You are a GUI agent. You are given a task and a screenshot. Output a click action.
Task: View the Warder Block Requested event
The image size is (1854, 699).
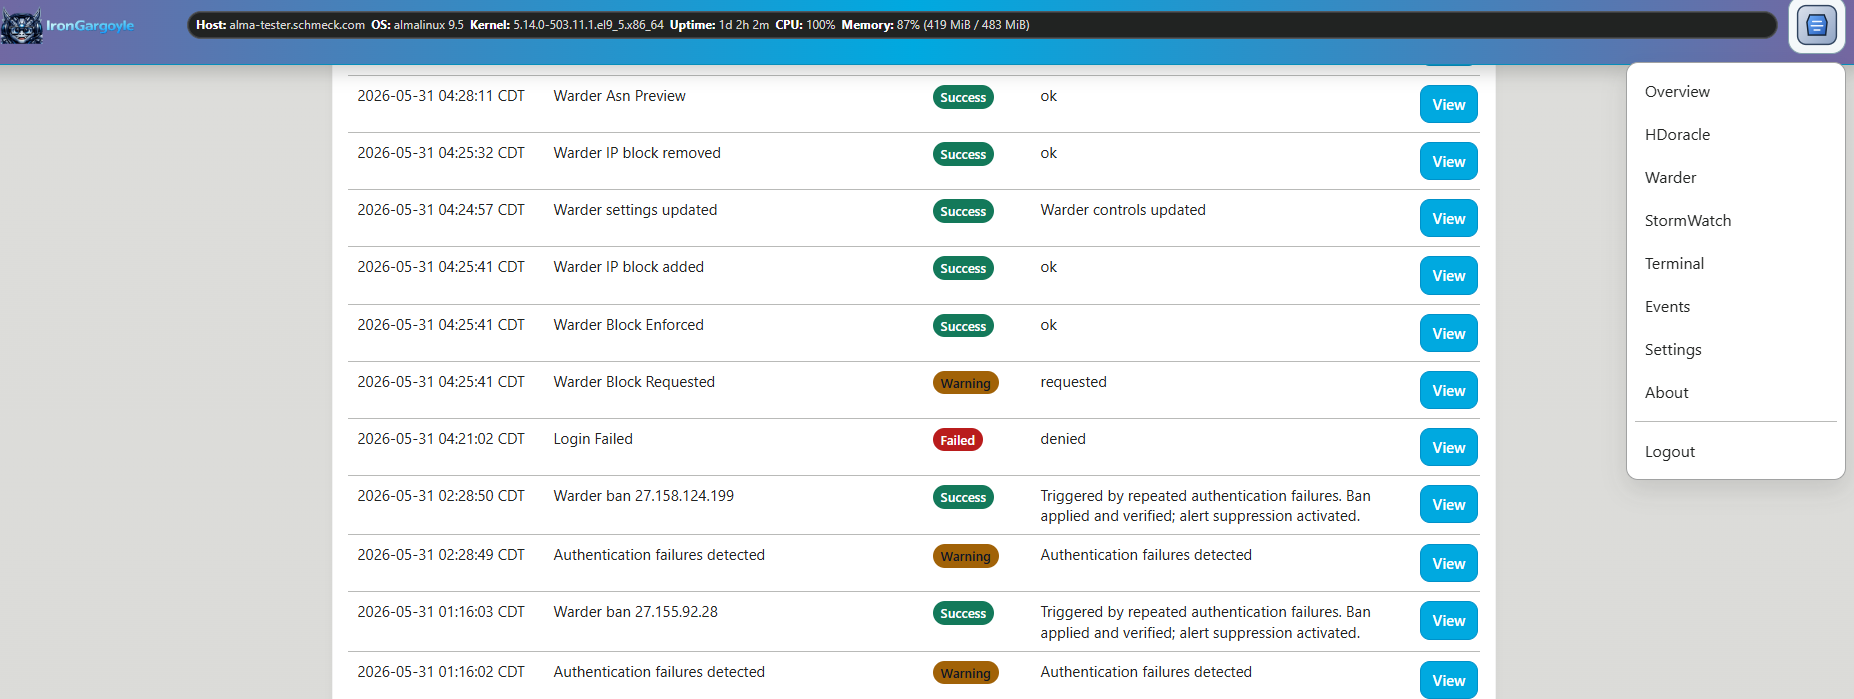click(1448, 390)
